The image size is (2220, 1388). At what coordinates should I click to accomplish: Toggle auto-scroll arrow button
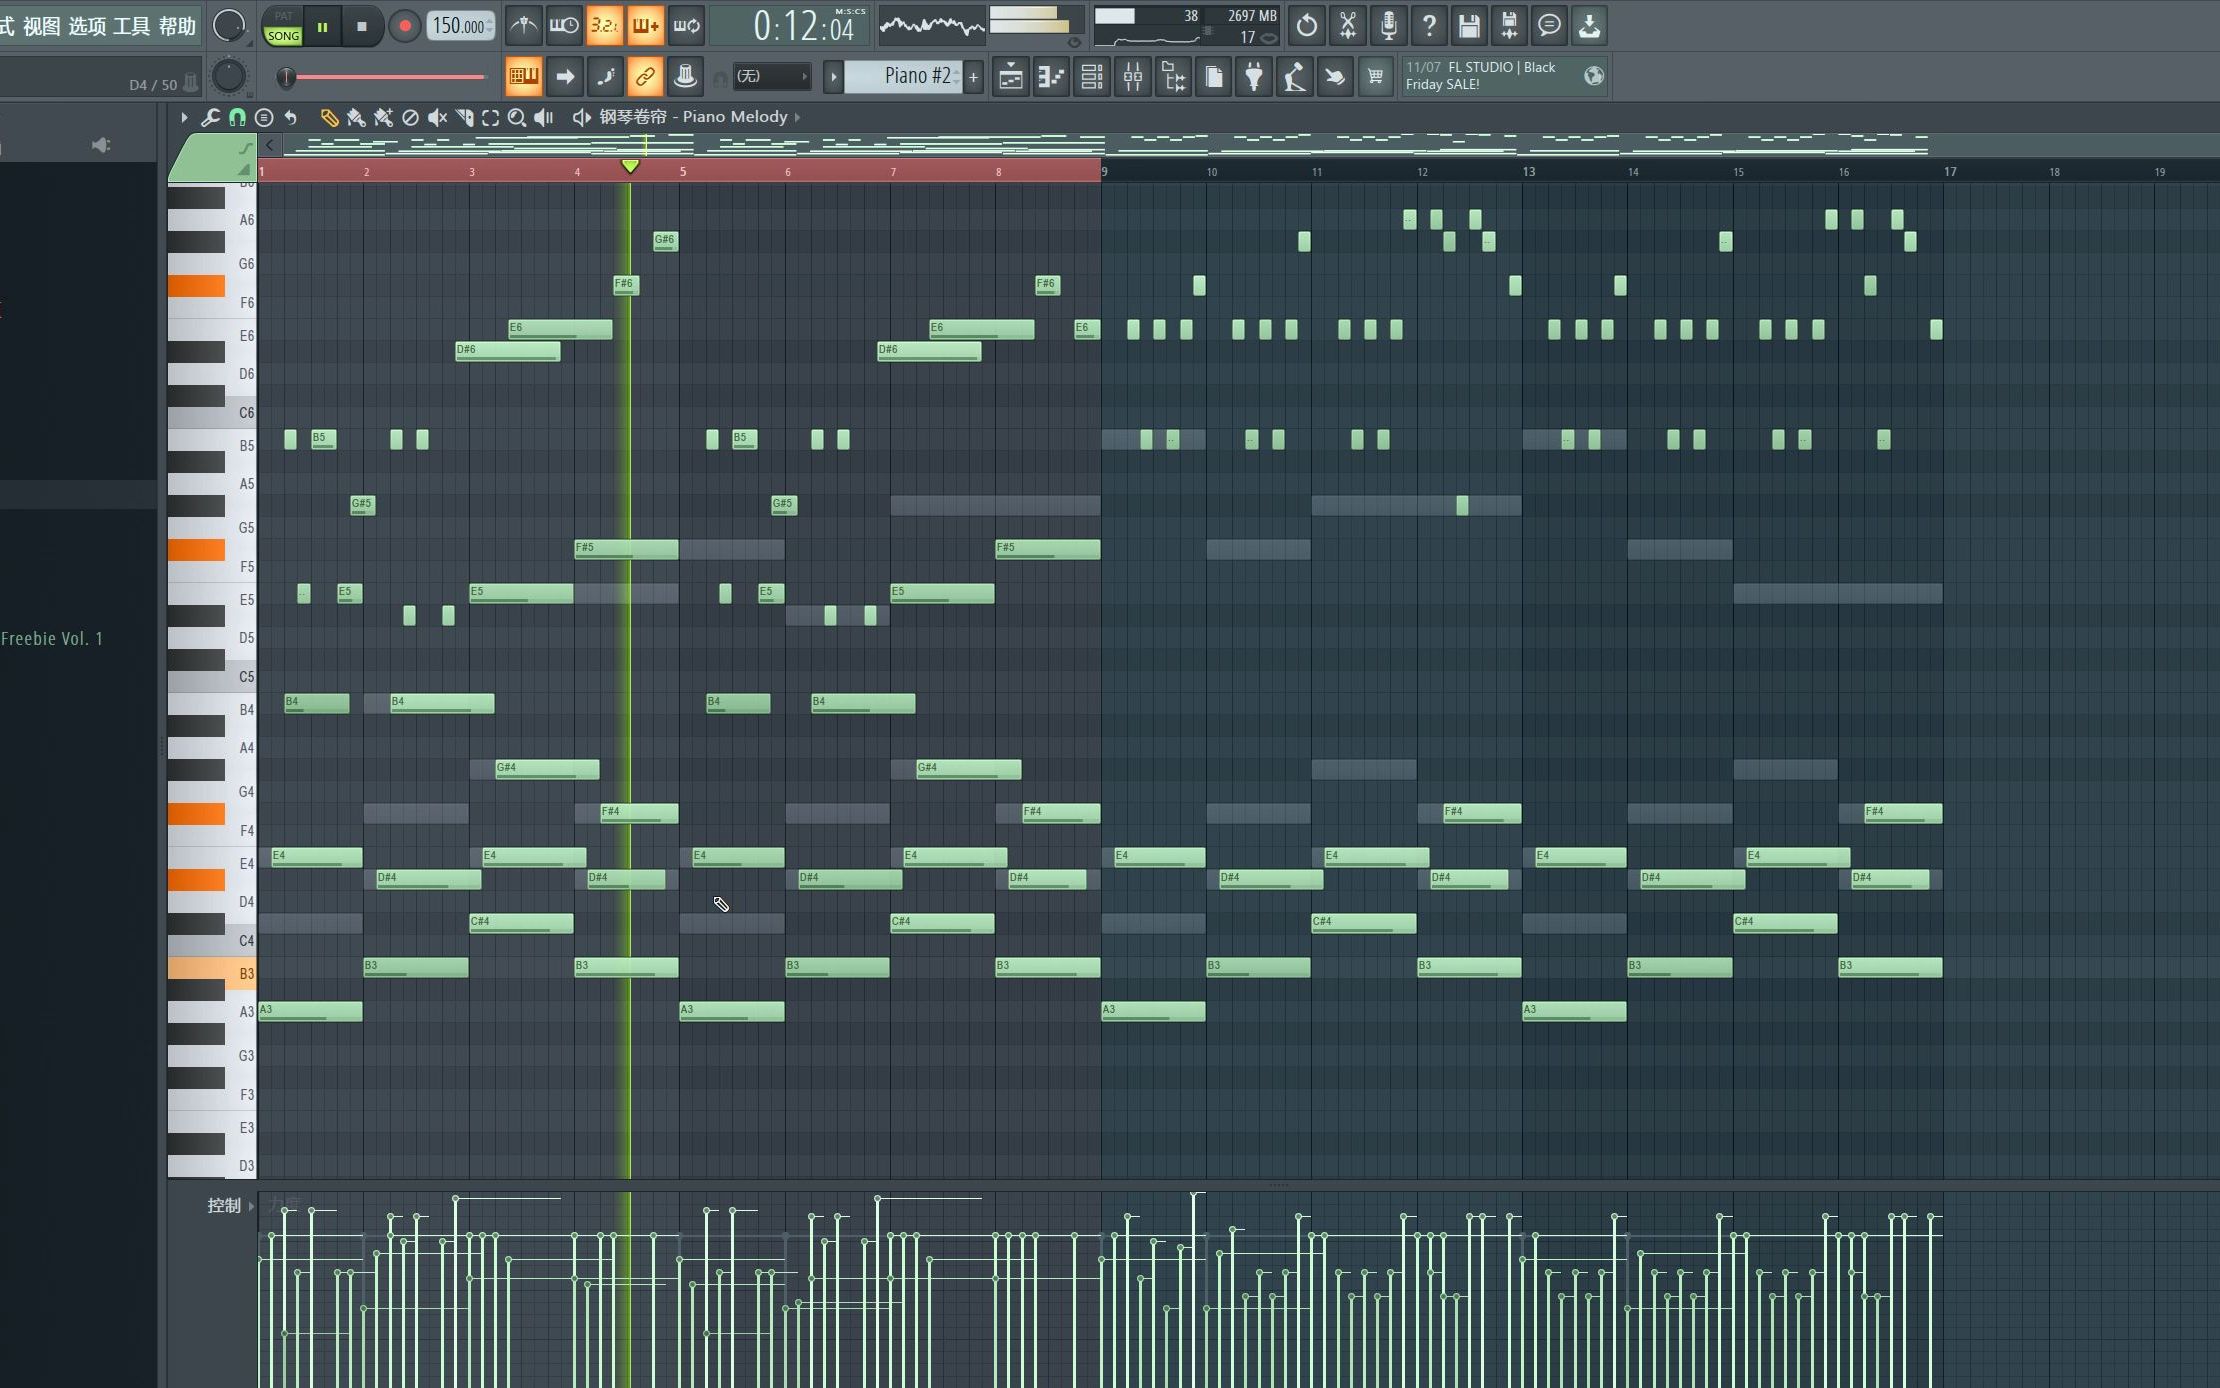tap(564, 76)
